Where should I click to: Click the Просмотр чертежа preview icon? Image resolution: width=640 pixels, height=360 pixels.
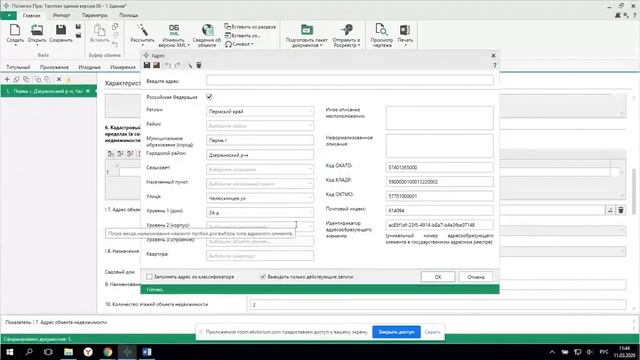pyautogui.click(x=381, y=30)
